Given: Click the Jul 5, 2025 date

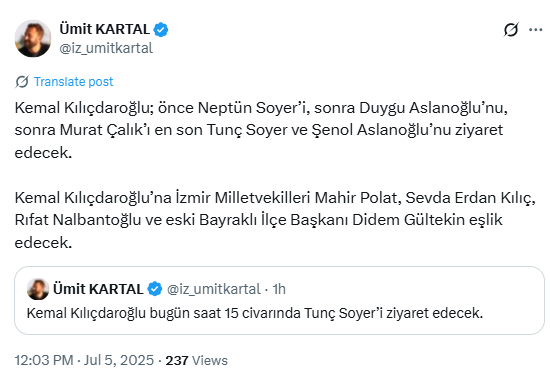Looking at the screenshot, I should 119,360.
